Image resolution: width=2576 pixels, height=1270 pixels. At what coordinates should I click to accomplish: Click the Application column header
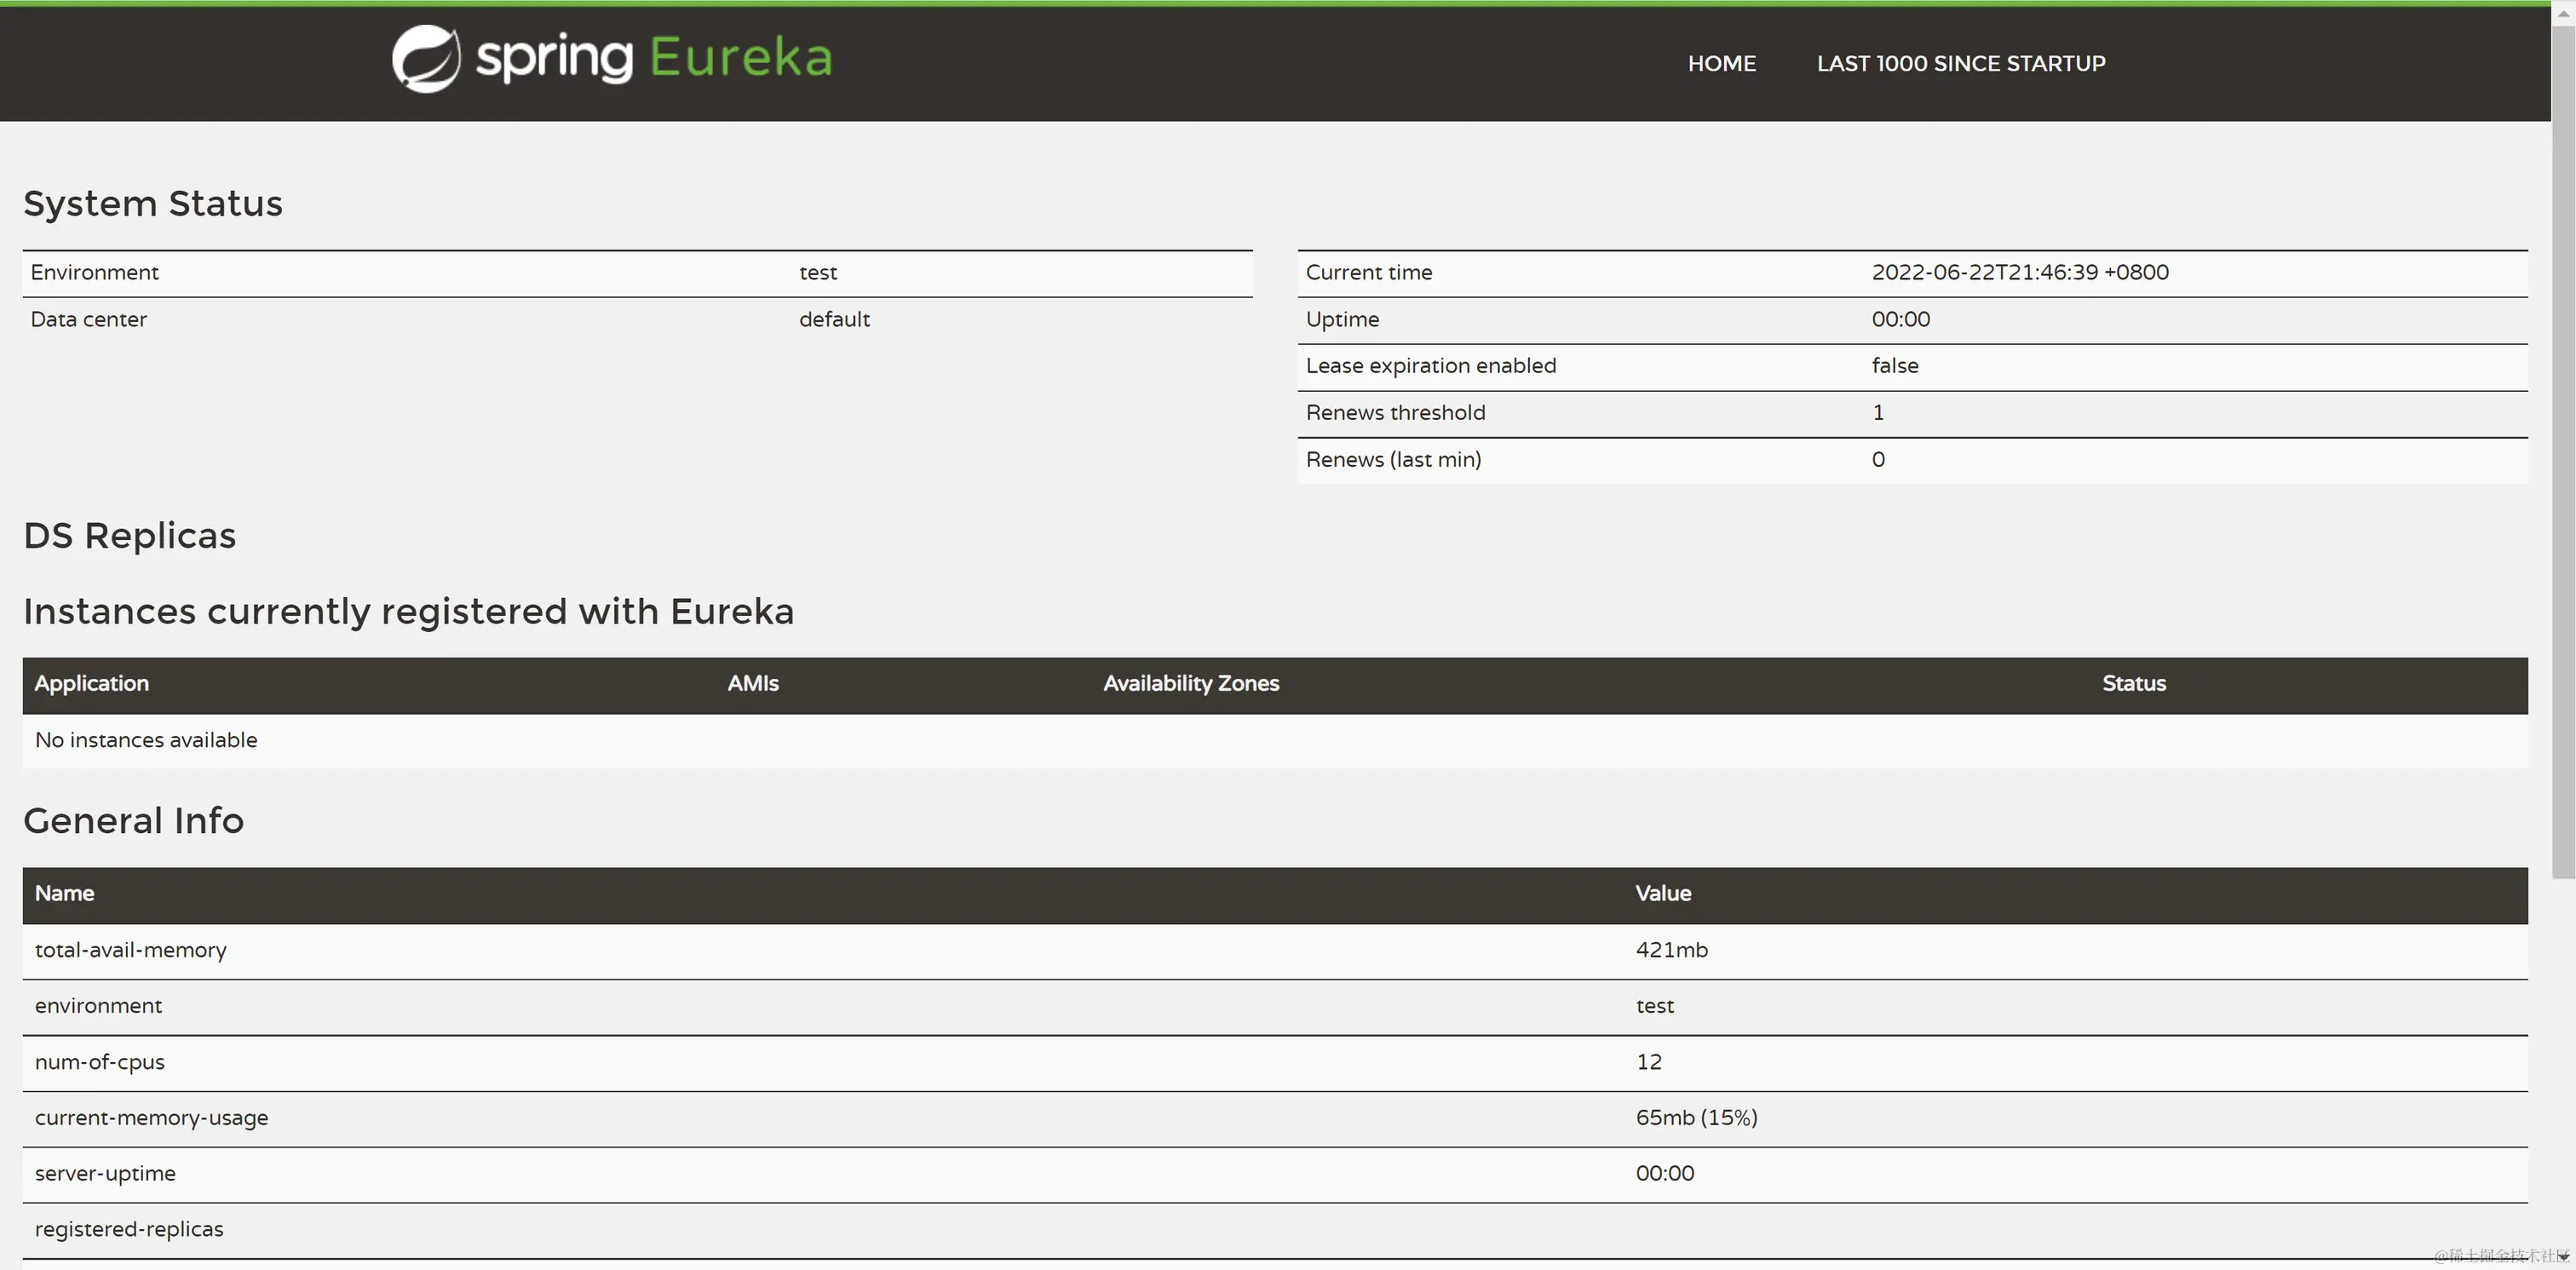click(92, 684)
